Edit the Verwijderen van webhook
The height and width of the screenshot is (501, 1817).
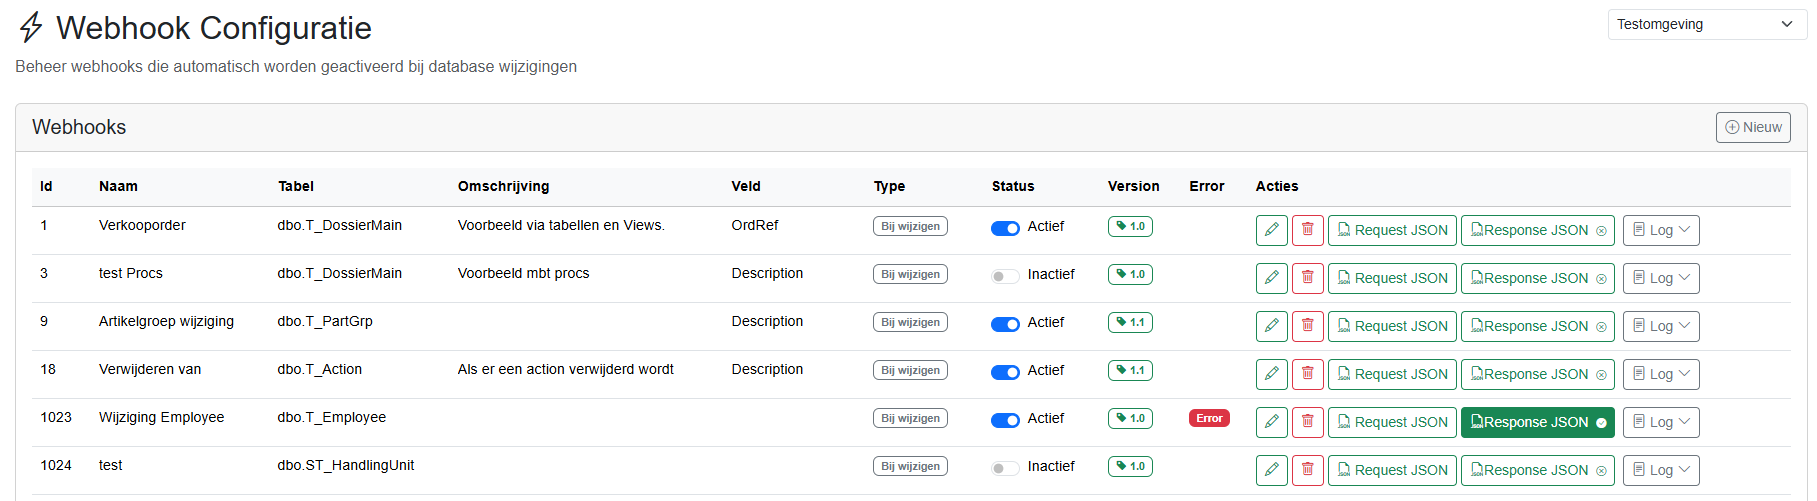1271,374
